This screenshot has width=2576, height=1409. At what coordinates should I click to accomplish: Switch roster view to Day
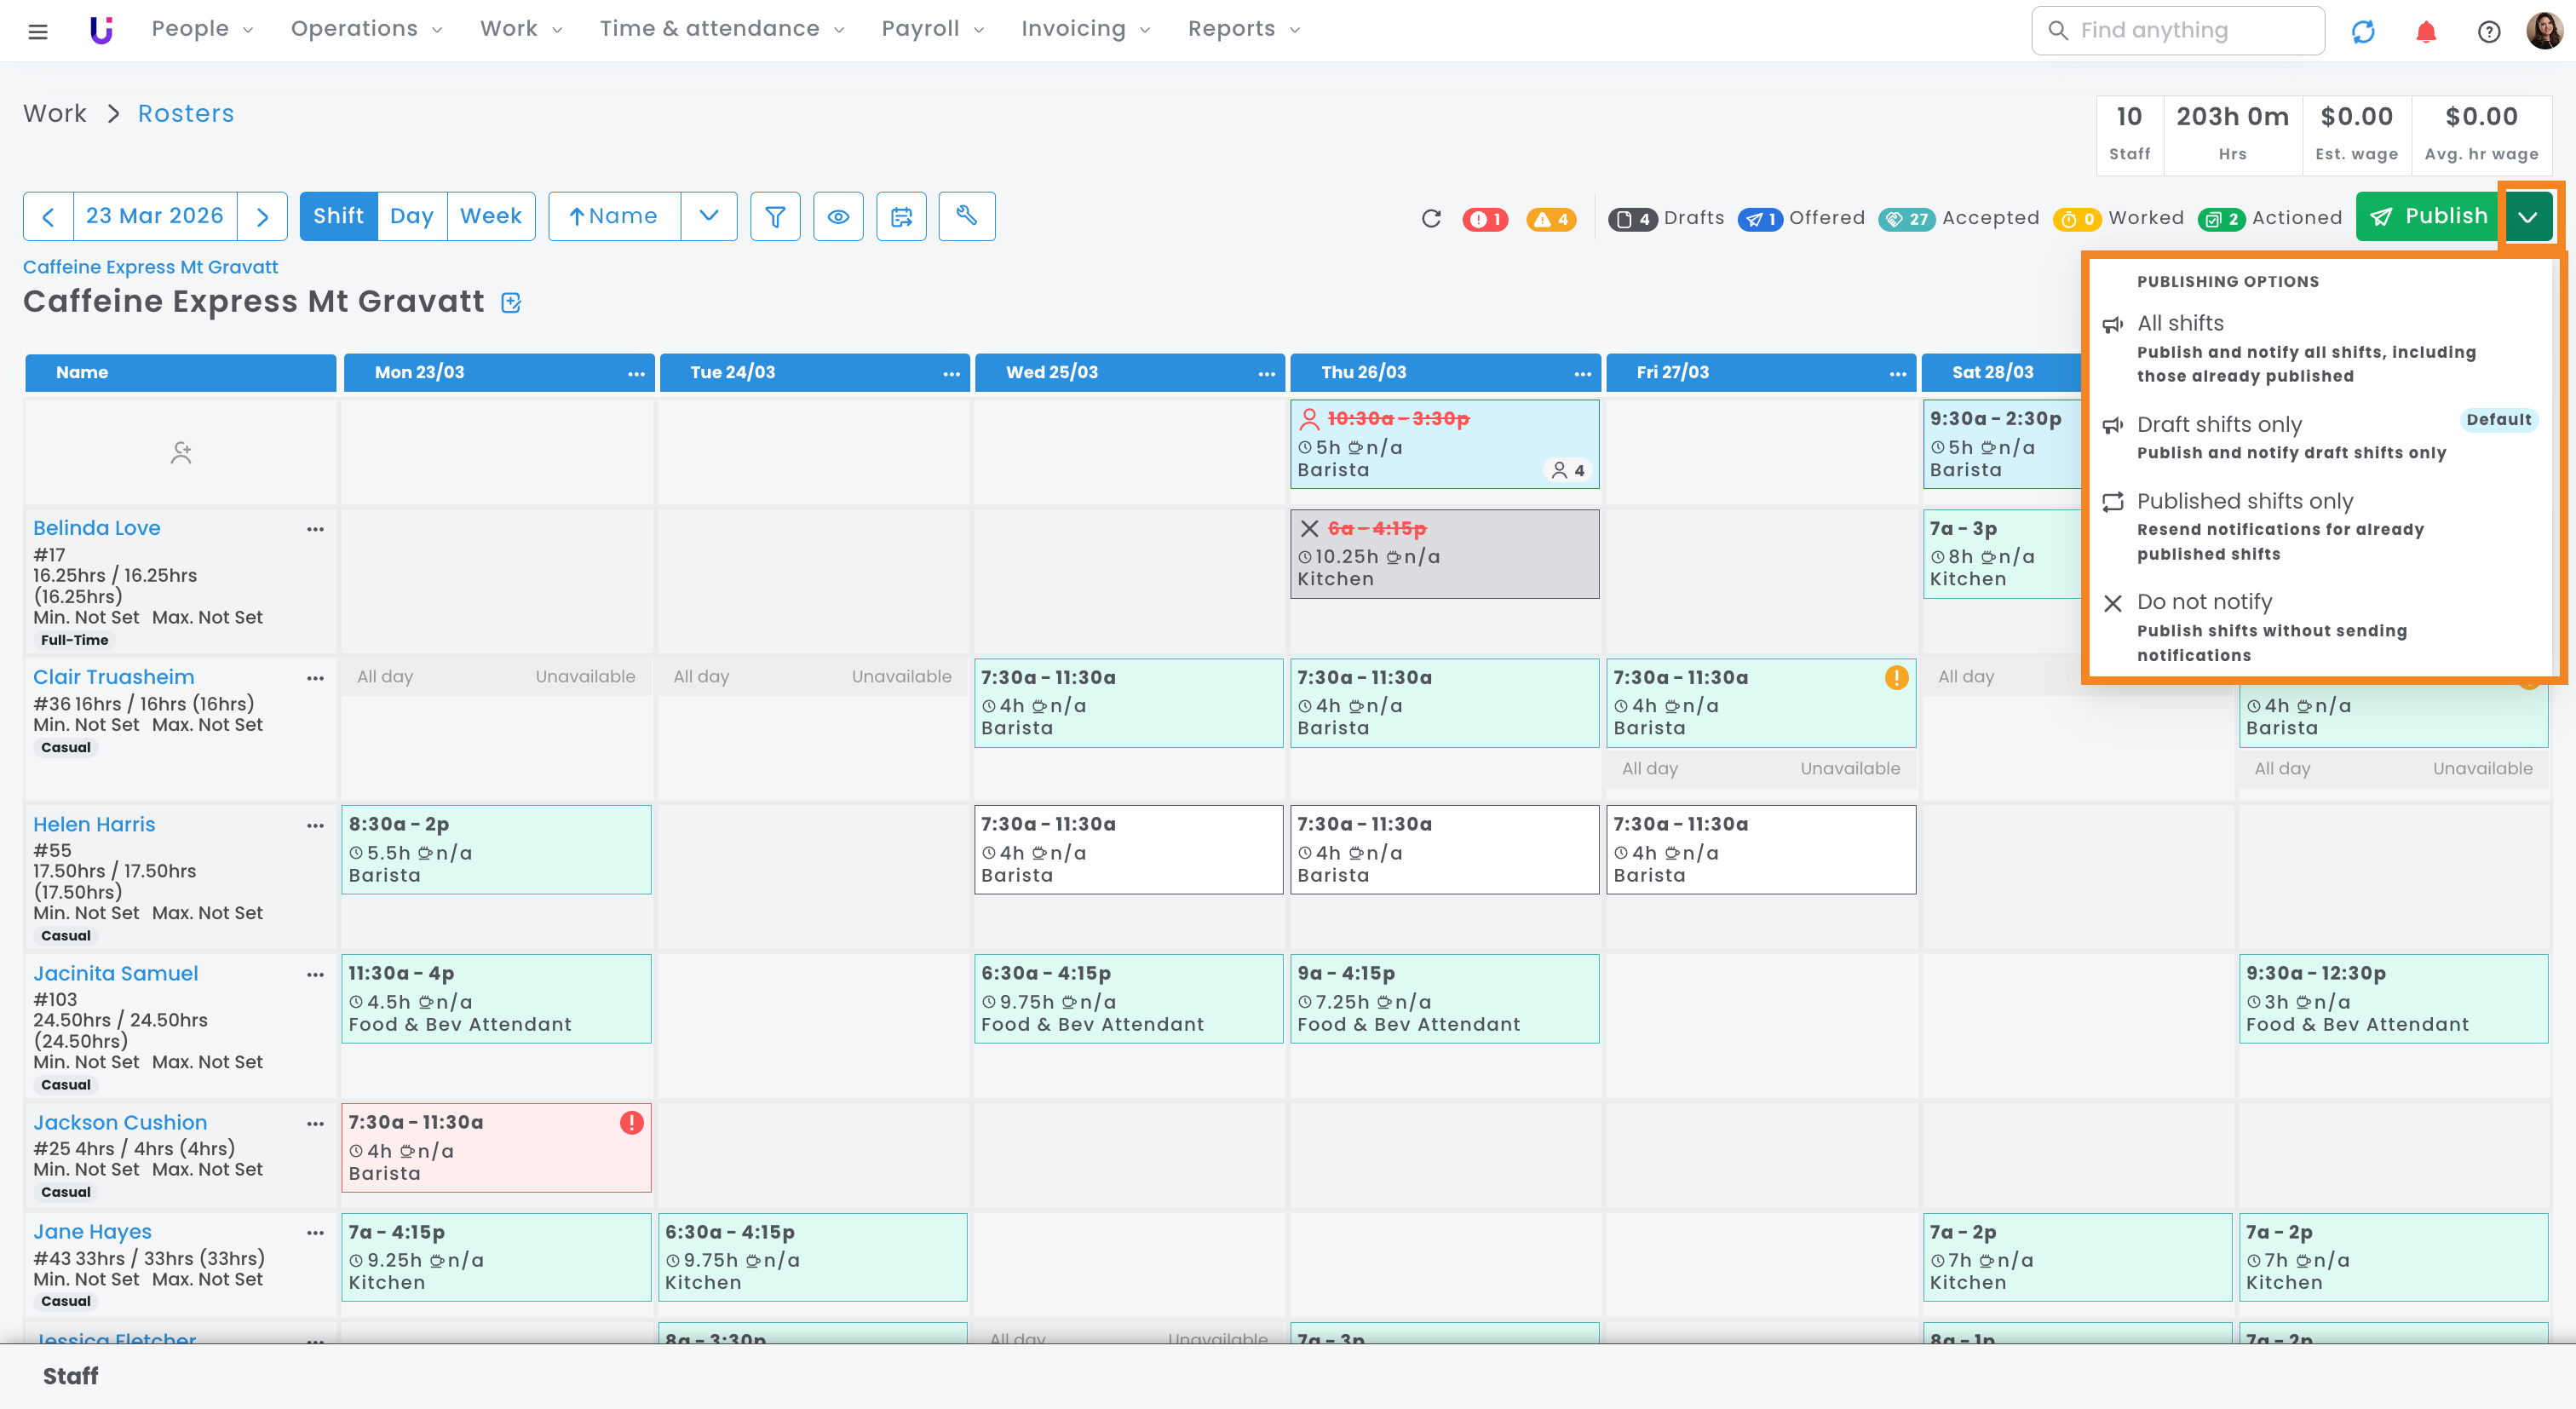pyautogui.click(x=411, y=216)
